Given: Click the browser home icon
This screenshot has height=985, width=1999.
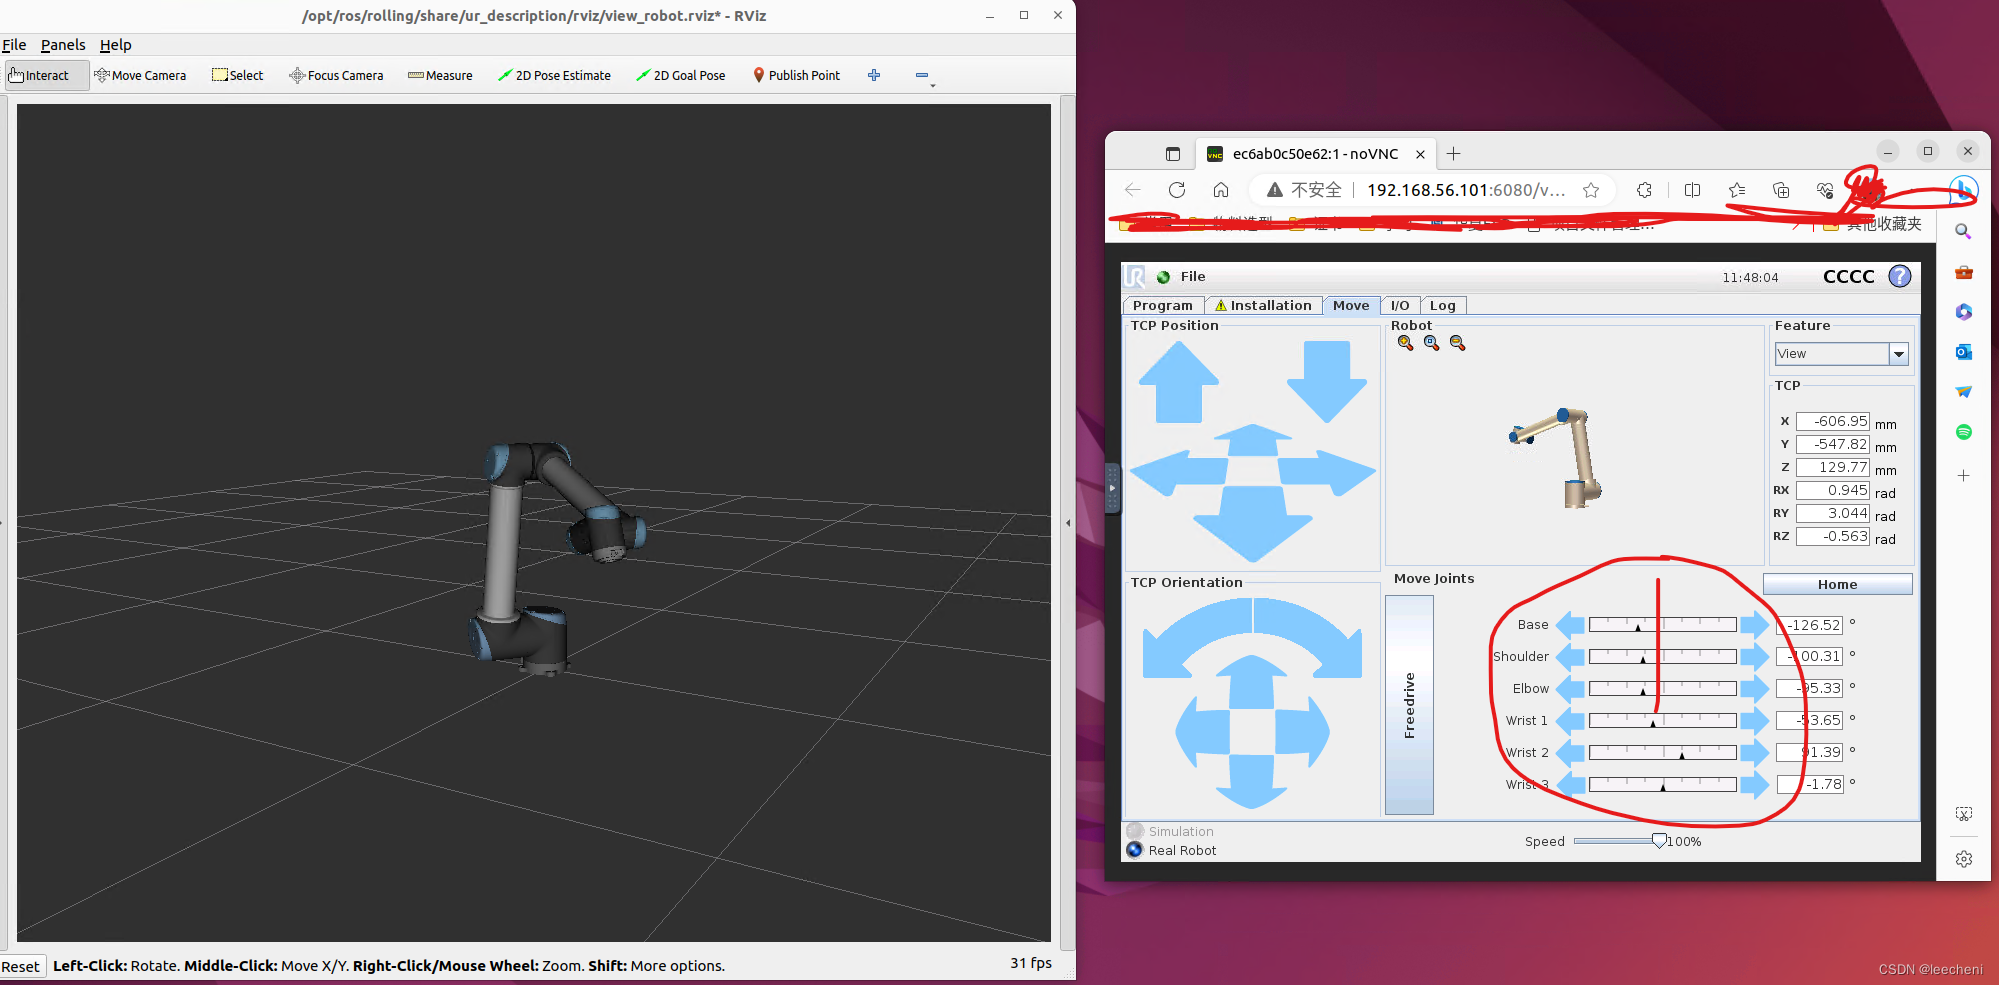Looking at the screenshot, I should (1221, 190).
